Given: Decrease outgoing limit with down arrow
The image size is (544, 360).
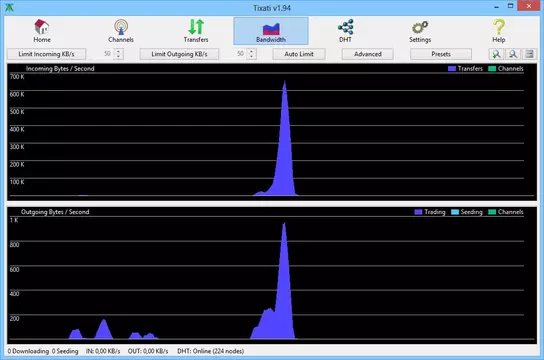Looking at the screenshot, I should (x=252, y=57).
